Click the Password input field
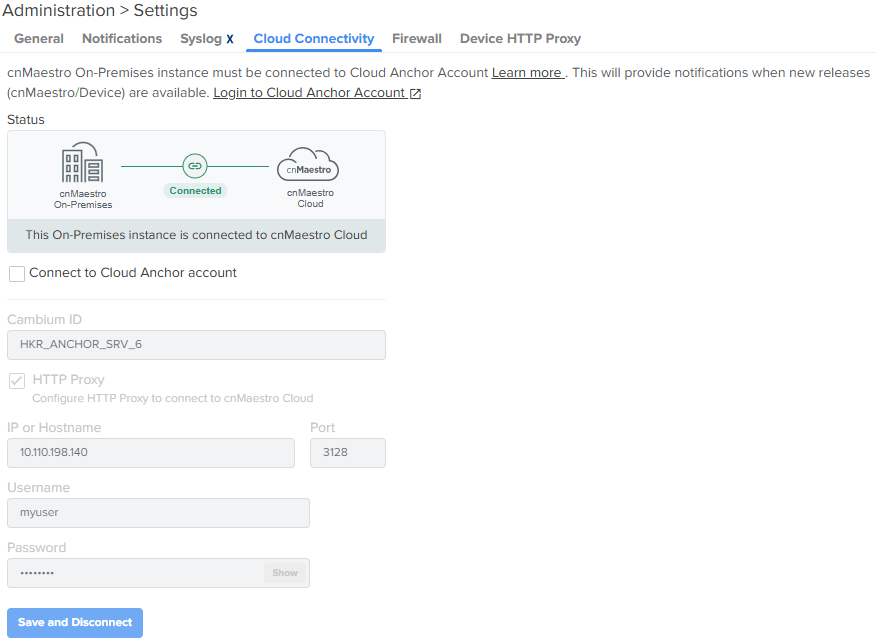The image size is (876, 642). tap(158, 573)
